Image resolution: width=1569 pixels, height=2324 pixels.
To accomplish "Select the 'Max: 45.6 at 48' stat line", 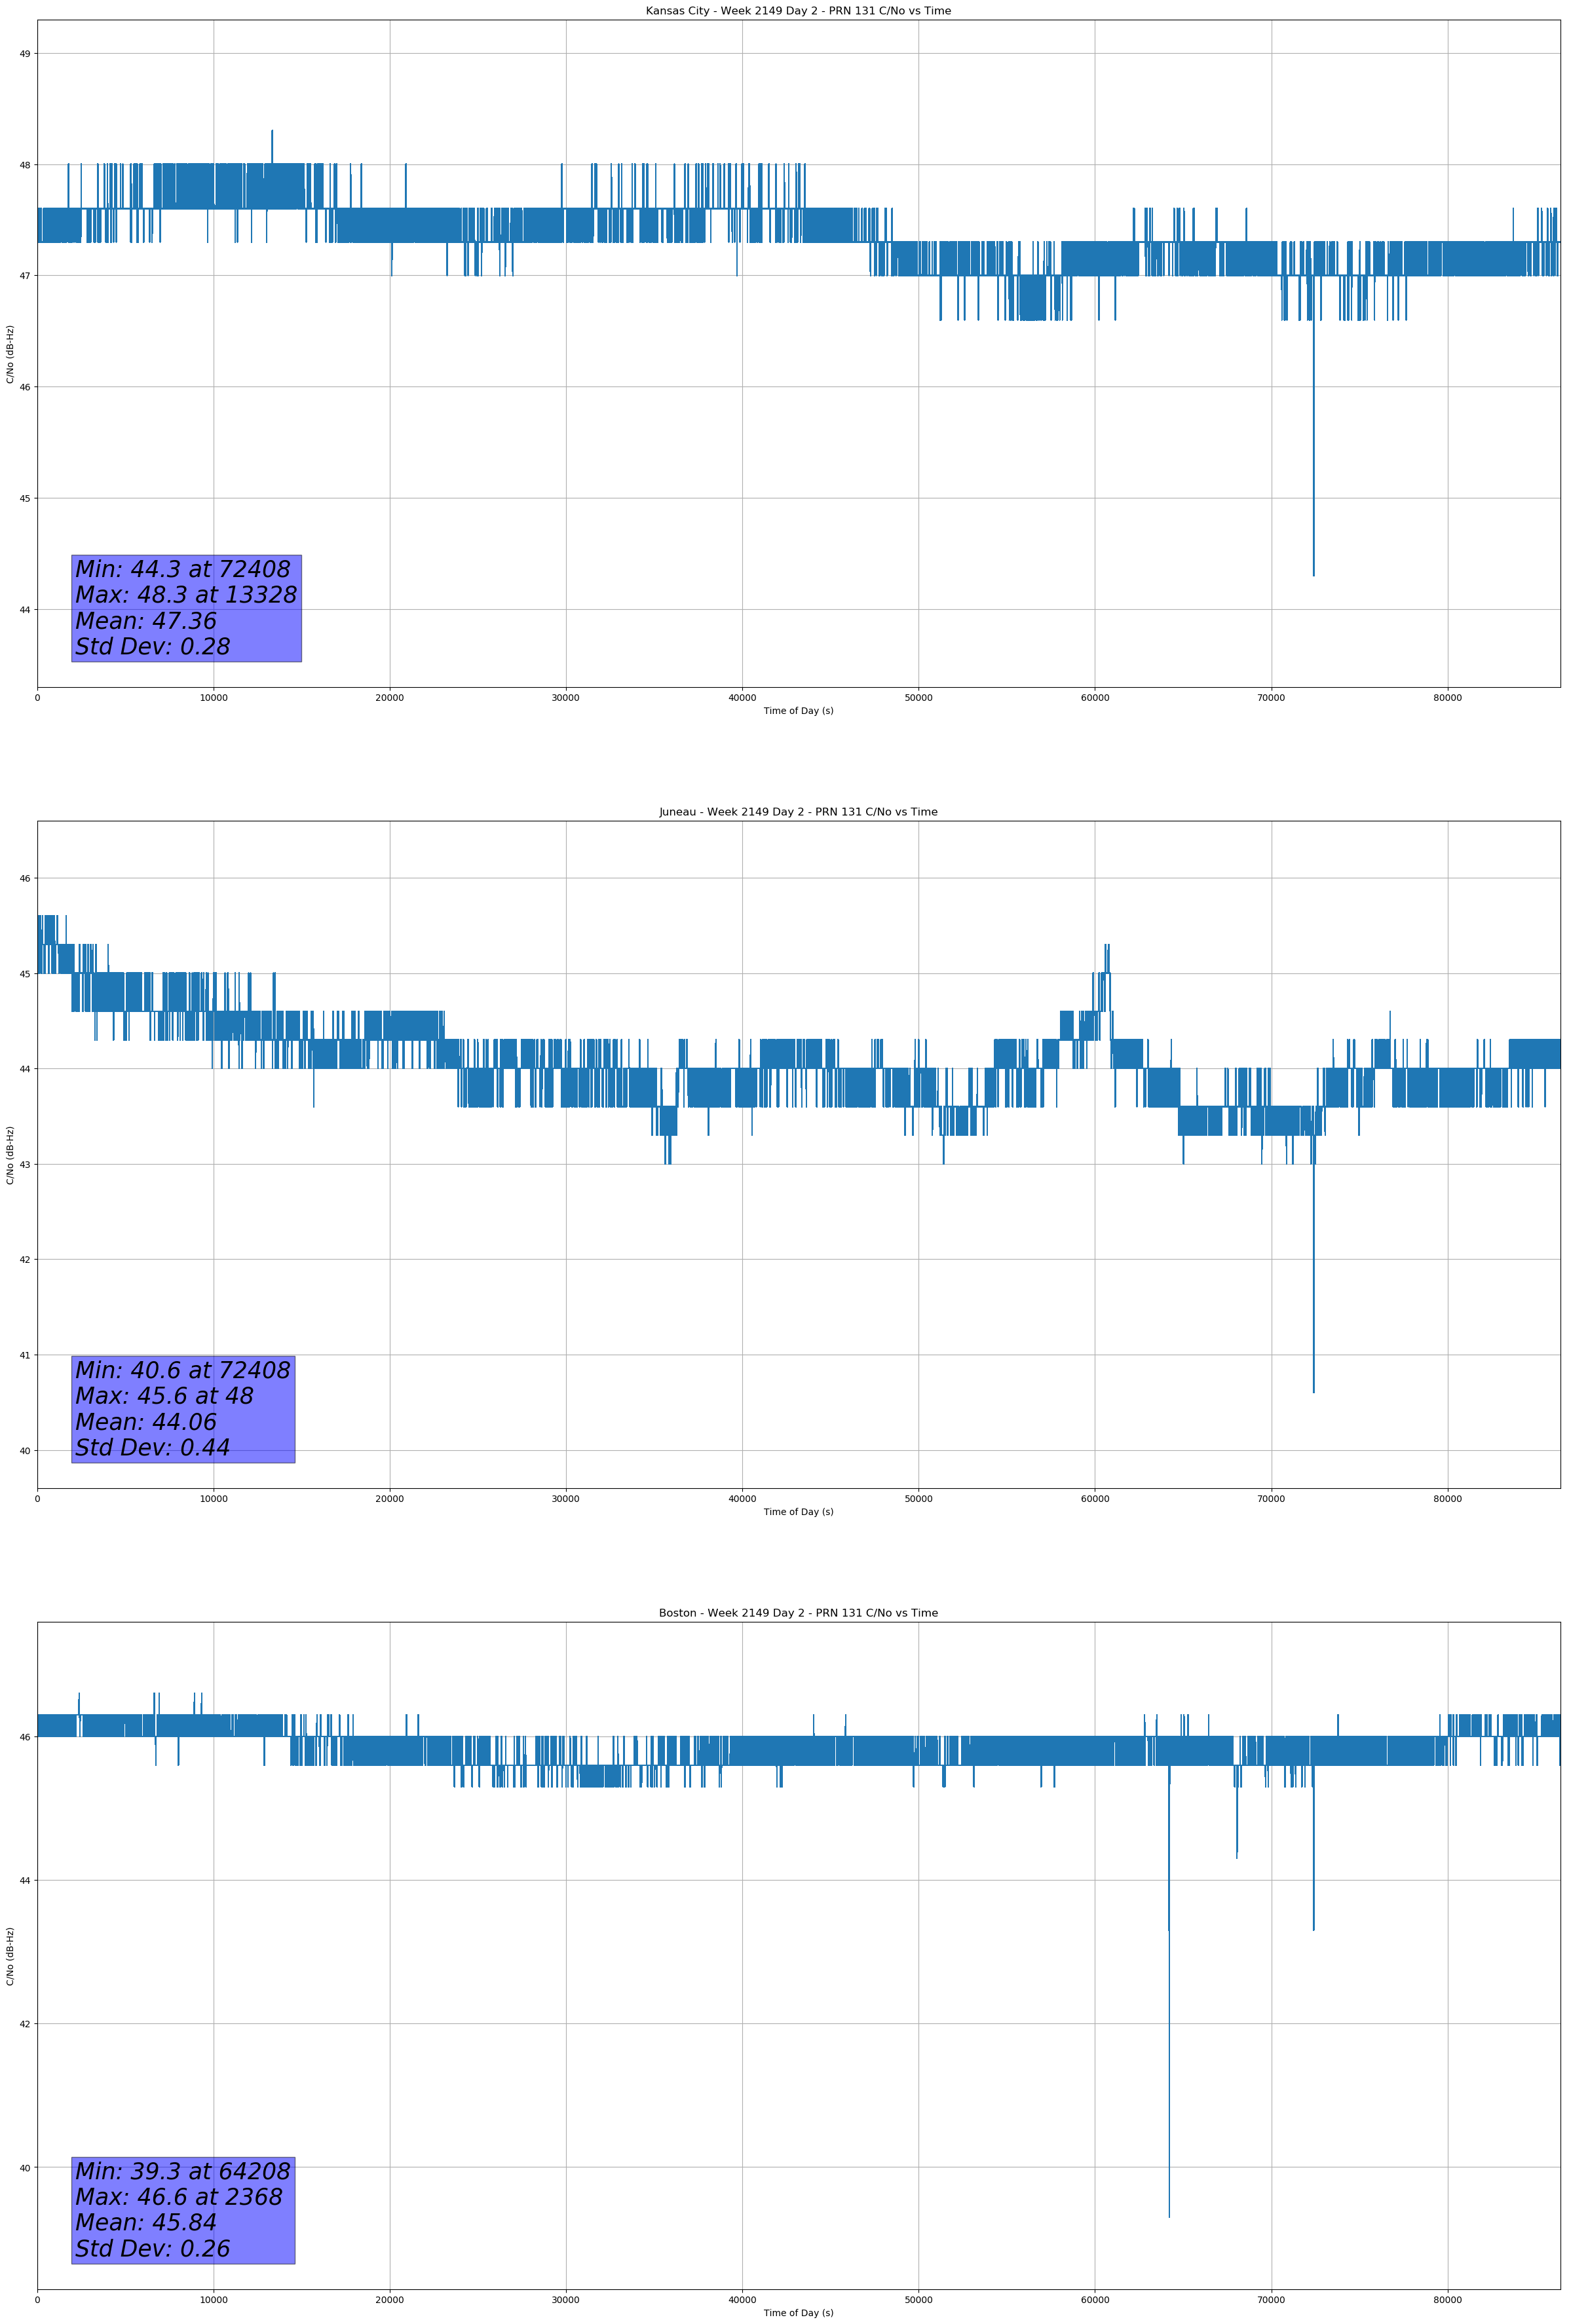I will (164, 1396).
